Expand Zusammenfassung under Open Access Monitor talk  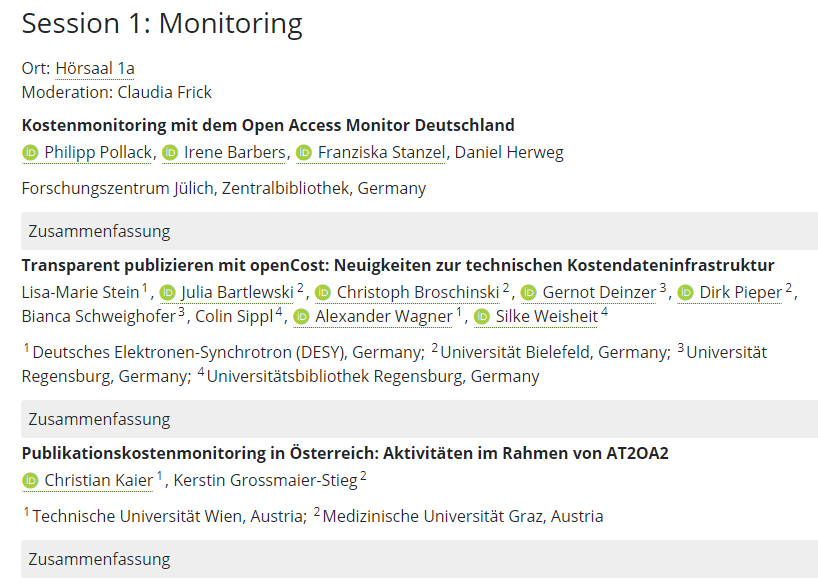[x=419, y=231]
